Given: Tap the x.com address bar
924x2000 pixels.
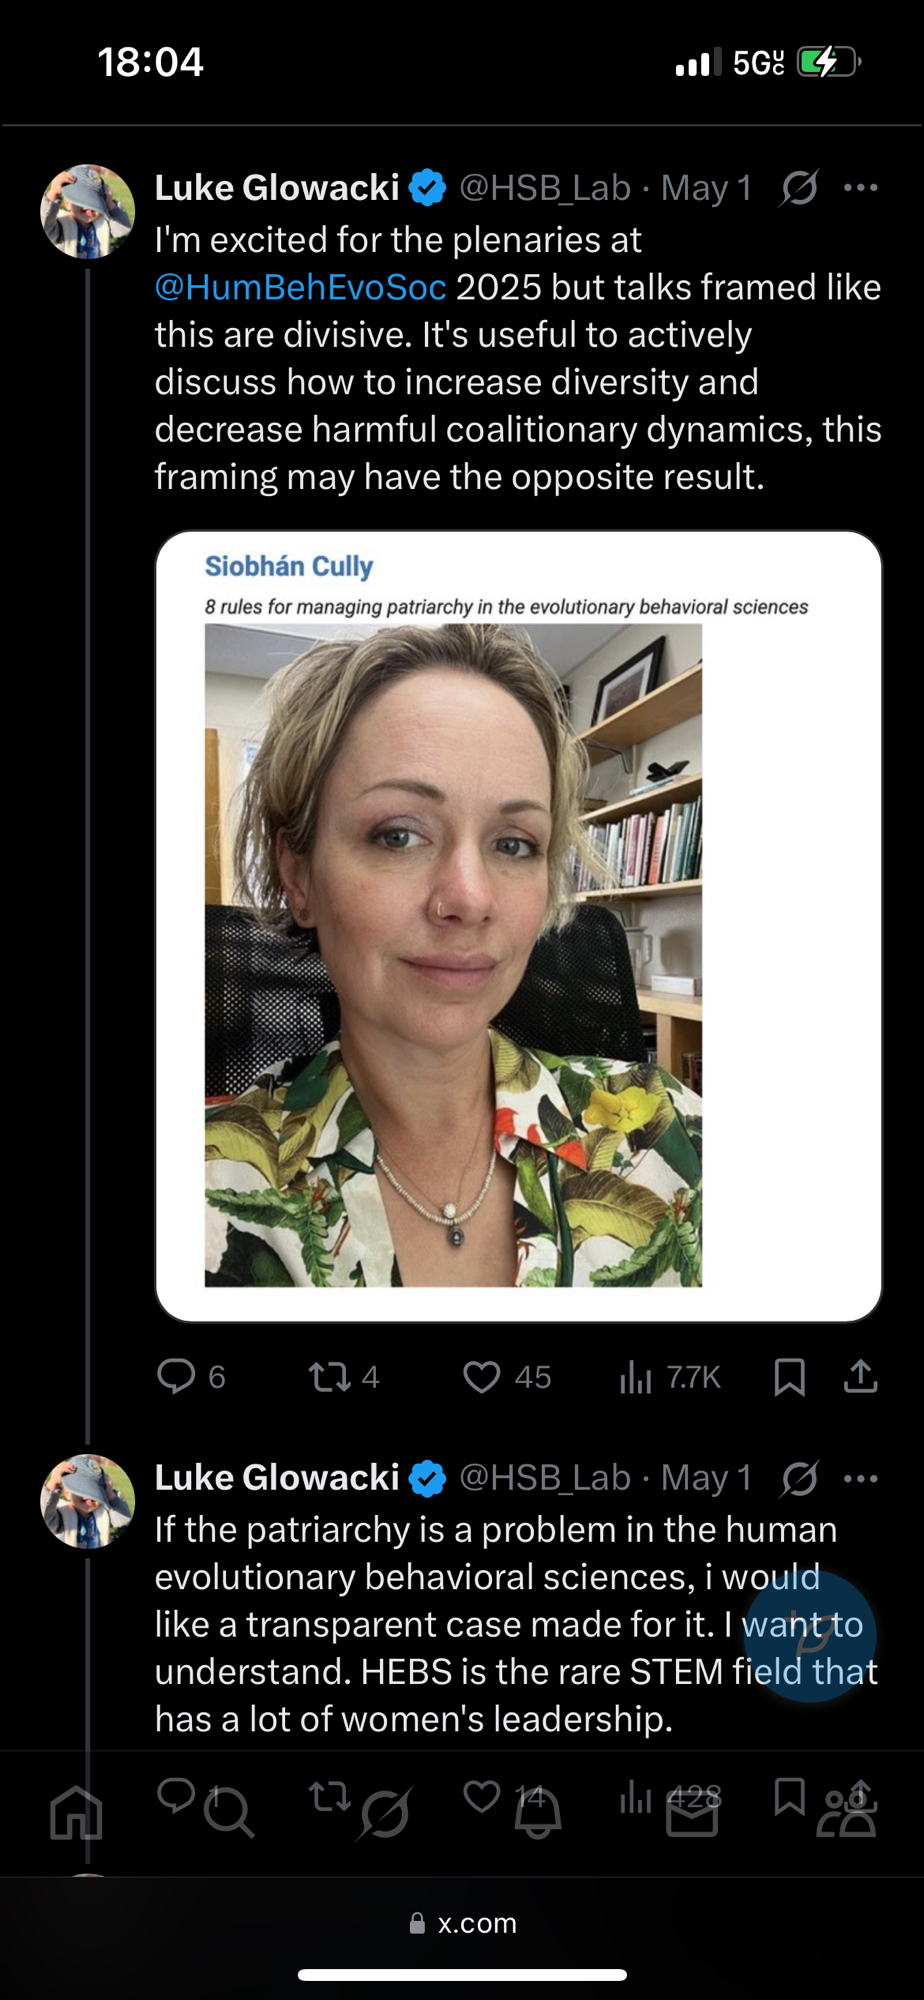Looking at the screenshot, I should 463,1923.
